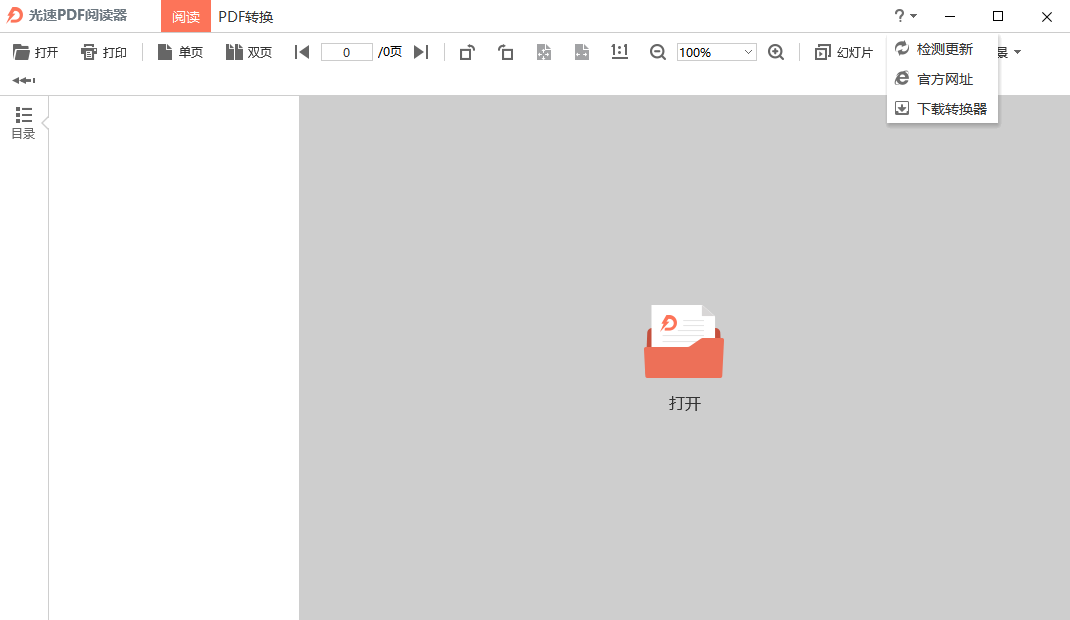Go to the first page arrow

point(302,52)
